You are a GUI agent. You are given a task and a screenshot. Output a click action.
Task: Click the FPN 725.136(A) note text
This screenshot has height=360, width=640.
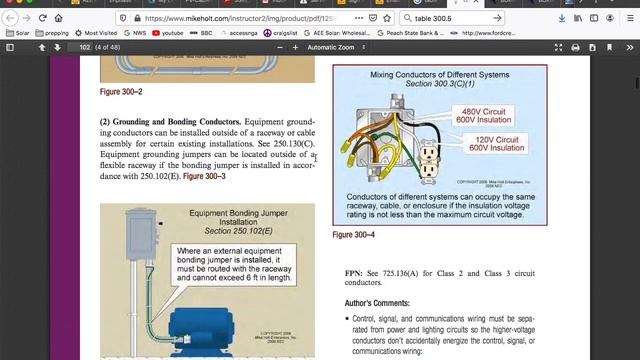[x=440, y=278]
